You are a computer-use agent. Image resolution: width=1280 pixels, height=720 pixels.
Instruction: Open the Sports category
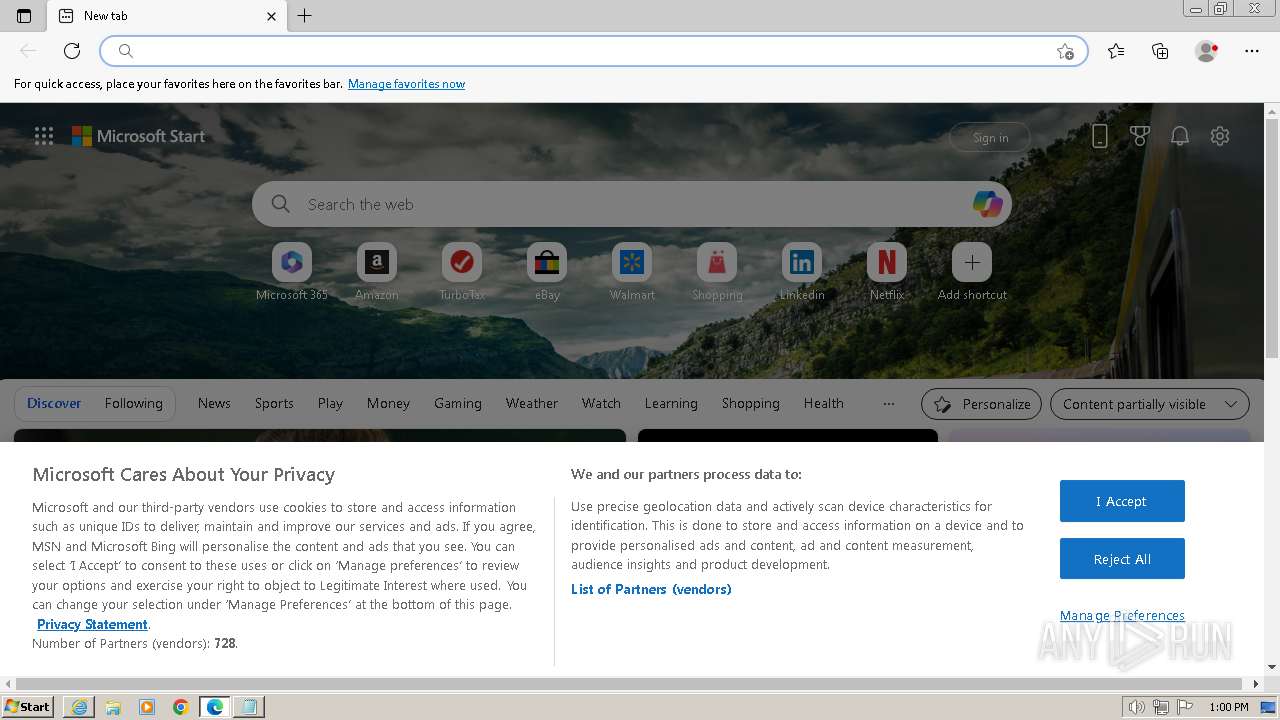point(274,403)
